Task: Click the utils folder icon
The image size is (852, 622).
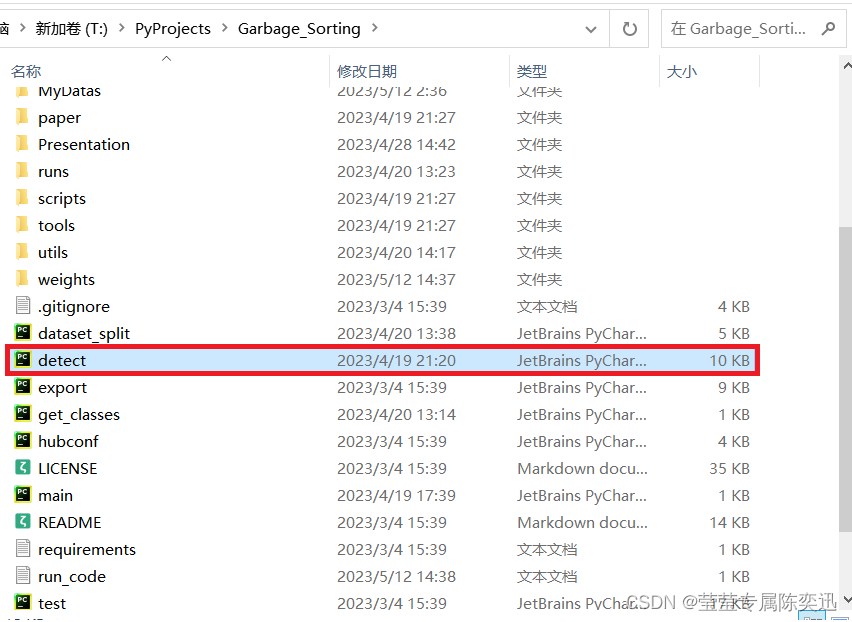Action: 22,252
